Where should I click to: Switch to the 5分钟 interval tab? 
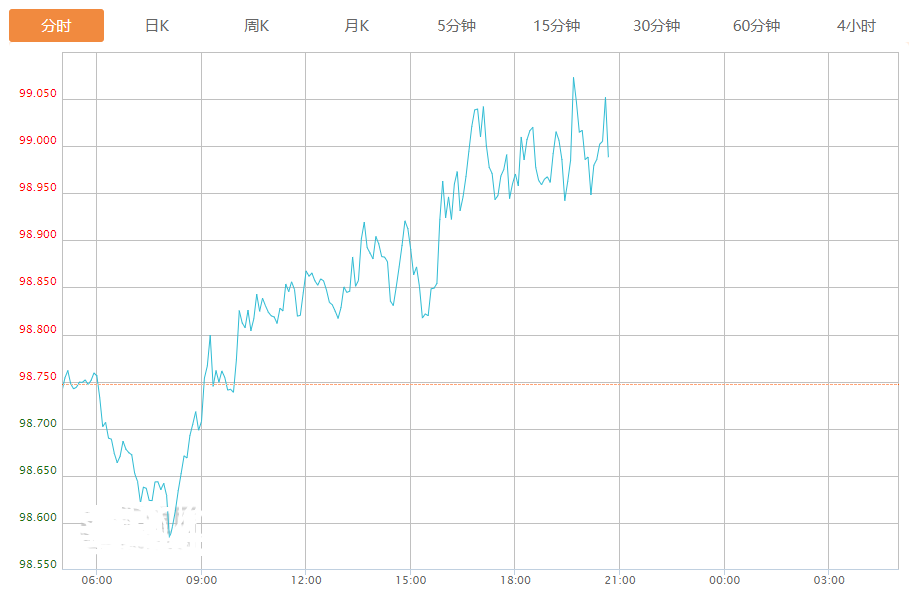point(457,26)
